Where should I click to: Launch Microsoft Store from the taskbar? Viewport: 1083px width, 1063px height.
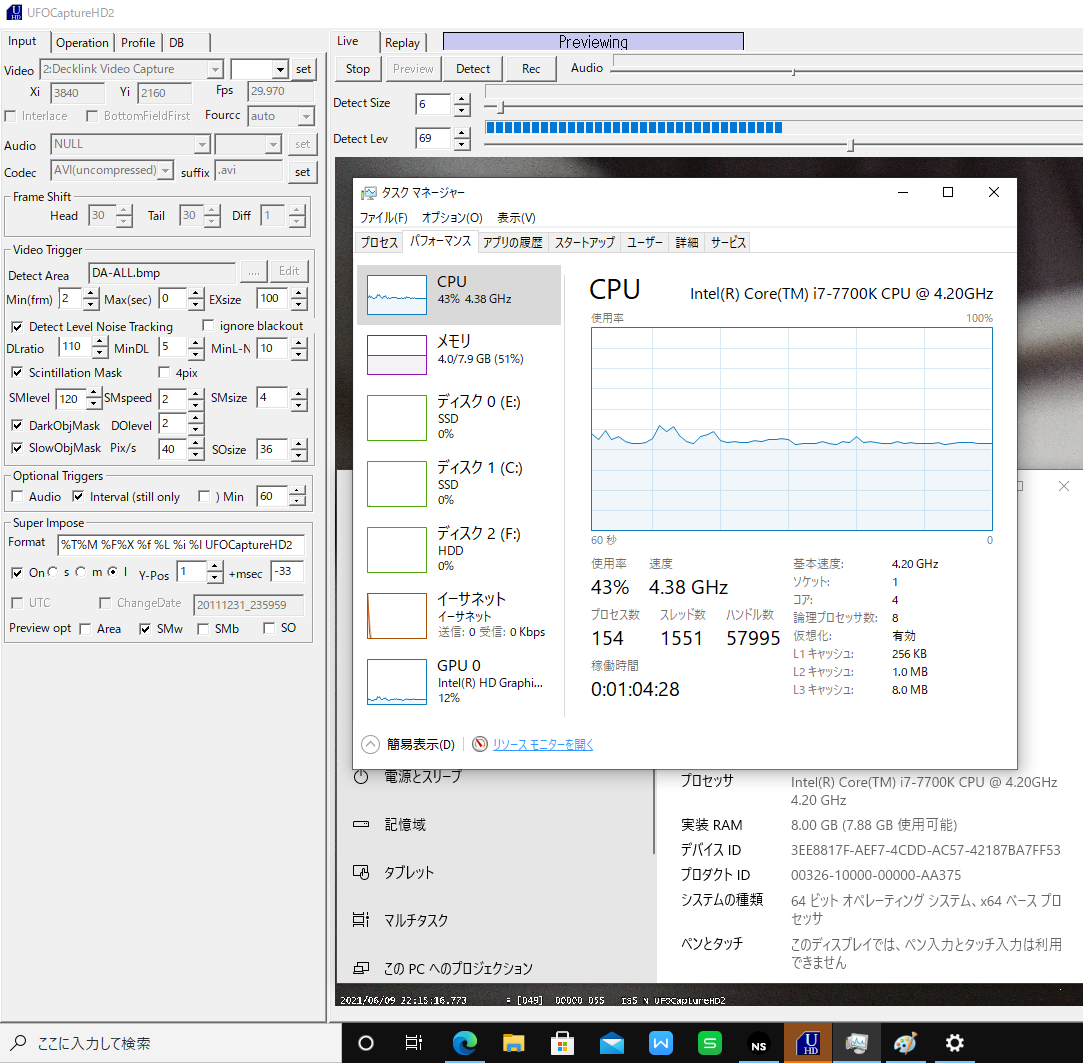562,1043
